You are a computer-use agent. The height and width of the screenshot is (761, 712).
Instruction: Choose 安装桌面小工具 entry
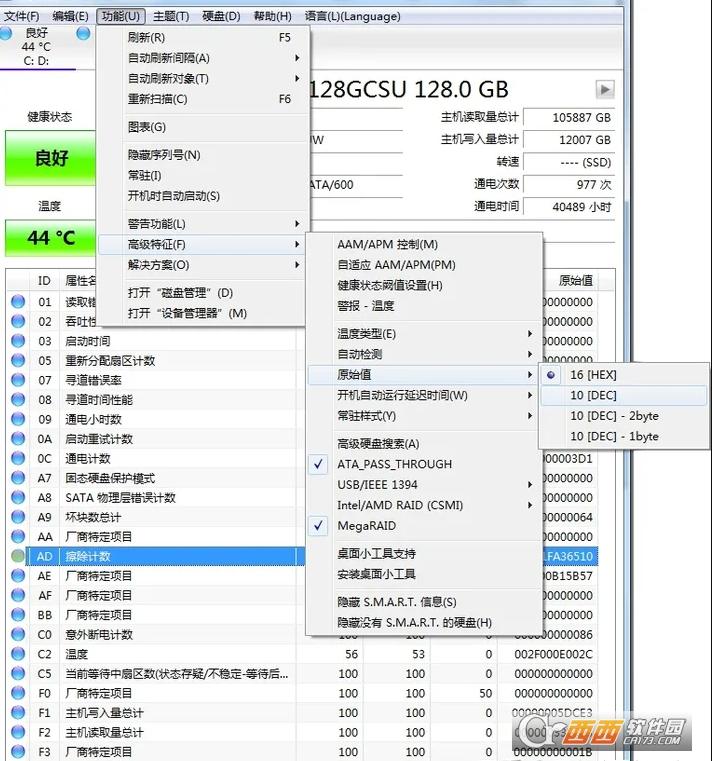(424, 574)
